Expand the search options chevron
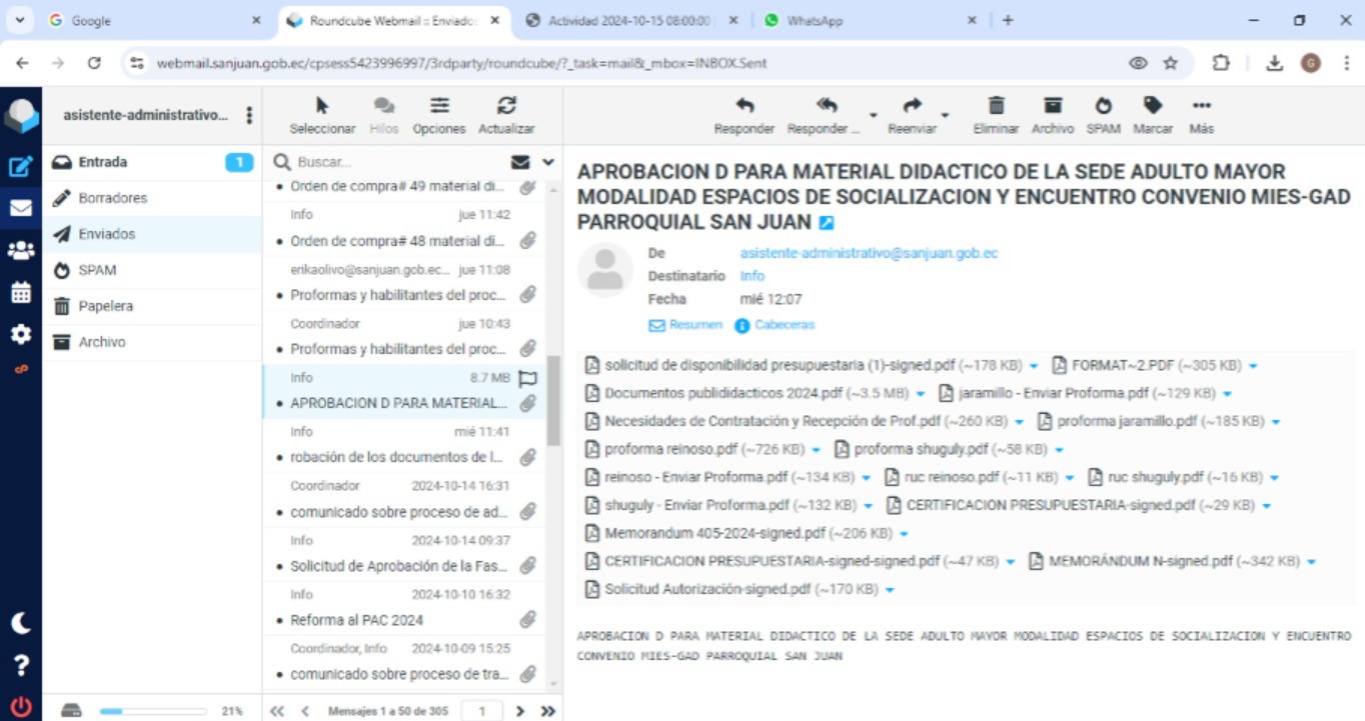Viewport: 1365px width, 721px height. pyautogui.click(x=548, y=162)
